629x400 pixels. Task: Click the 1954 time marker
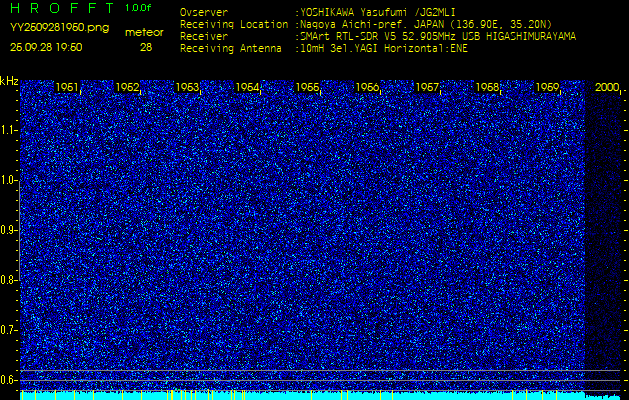coord(247,87)
